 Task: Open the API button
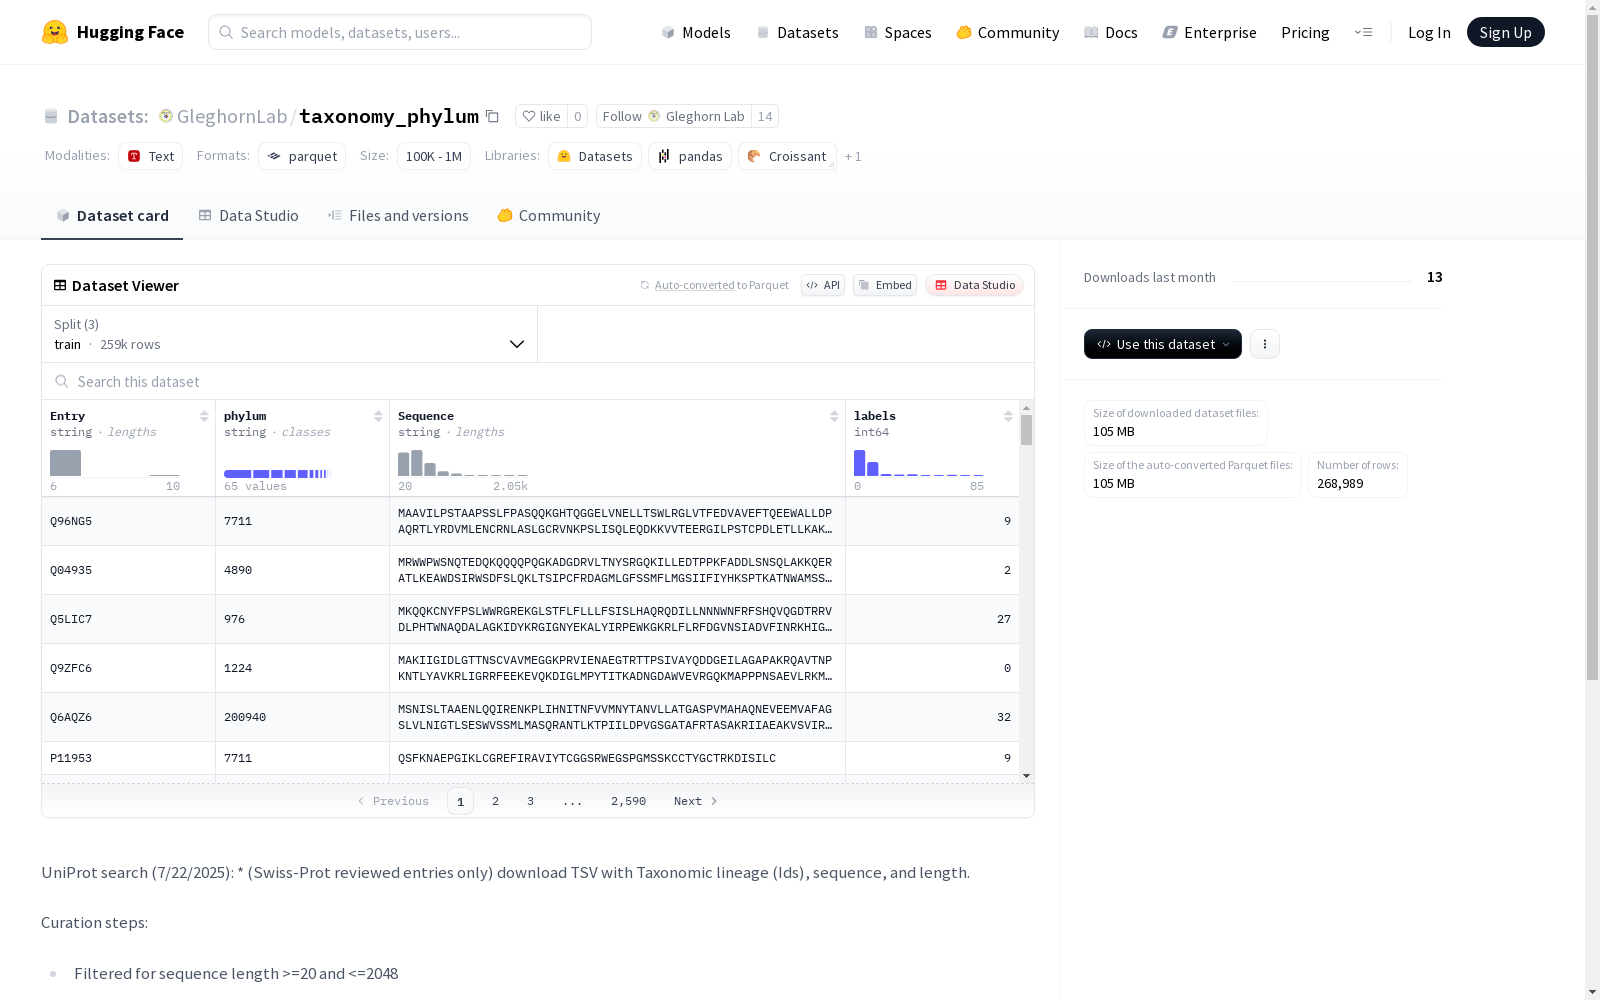tap(823, 285)
